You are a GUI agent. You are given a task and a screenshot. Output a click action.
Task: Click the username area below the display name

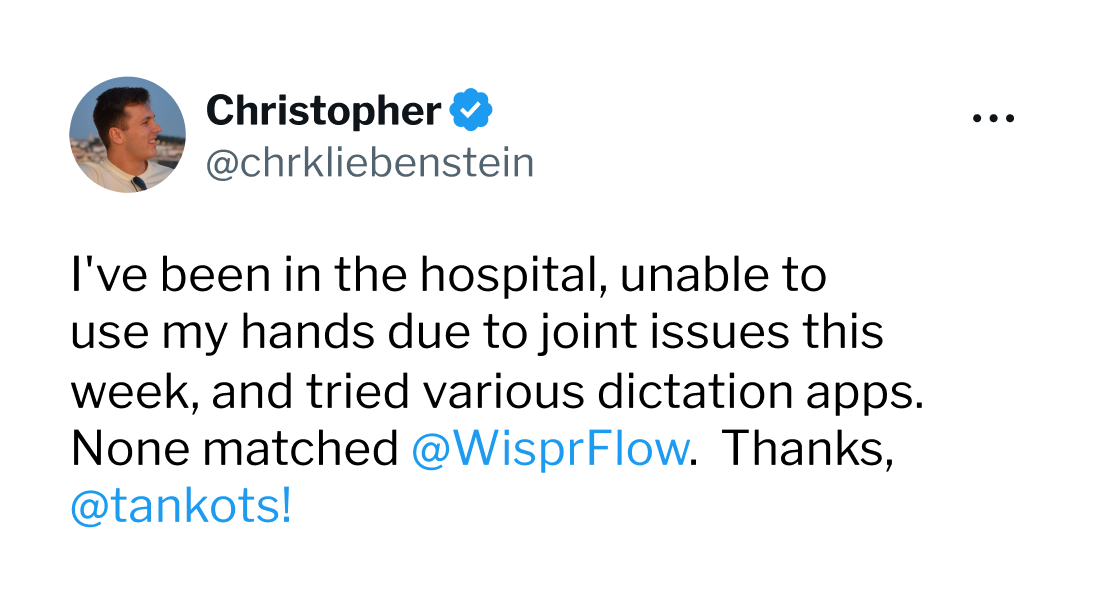coord(369,162)
